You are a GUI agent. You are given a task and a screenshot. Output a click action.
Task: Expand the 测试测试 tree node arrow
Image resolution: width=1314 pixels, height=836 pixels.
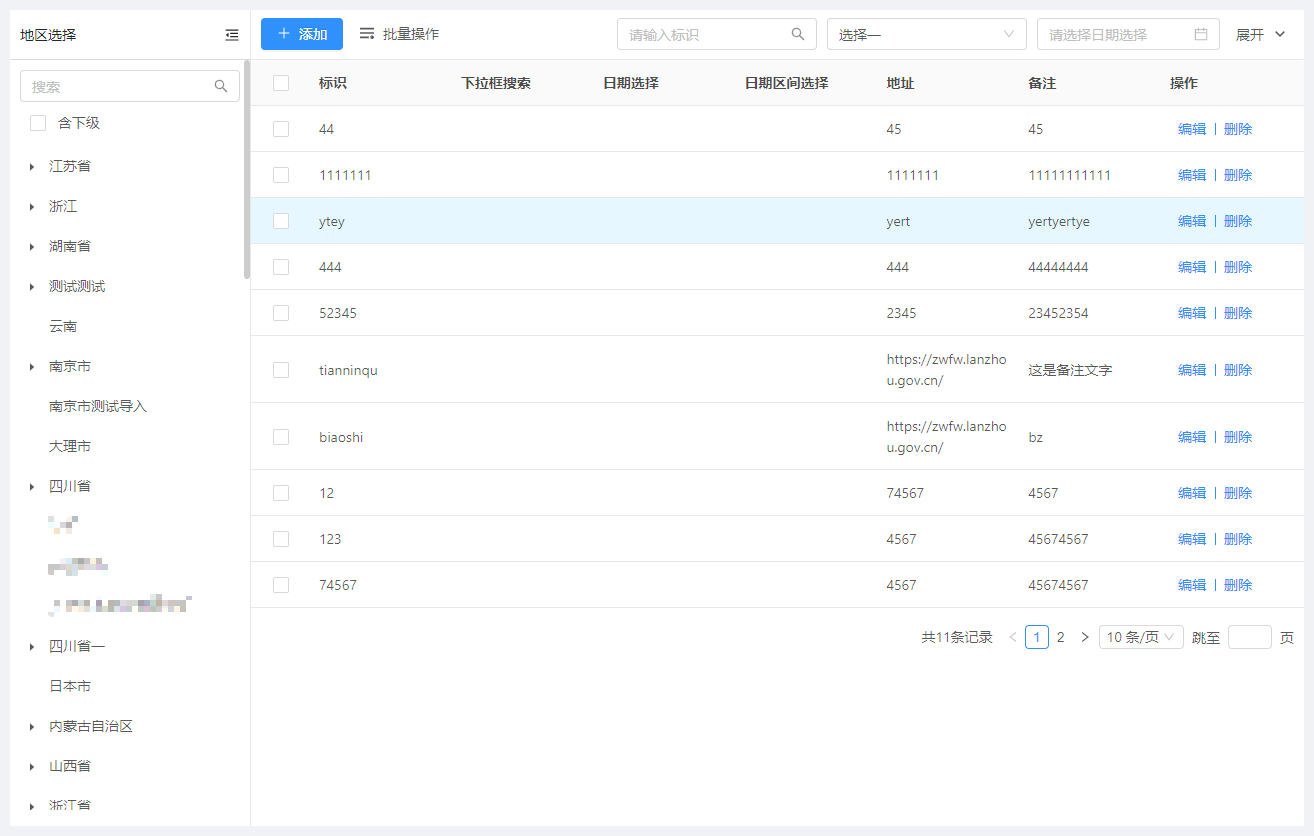click(32, 286)
